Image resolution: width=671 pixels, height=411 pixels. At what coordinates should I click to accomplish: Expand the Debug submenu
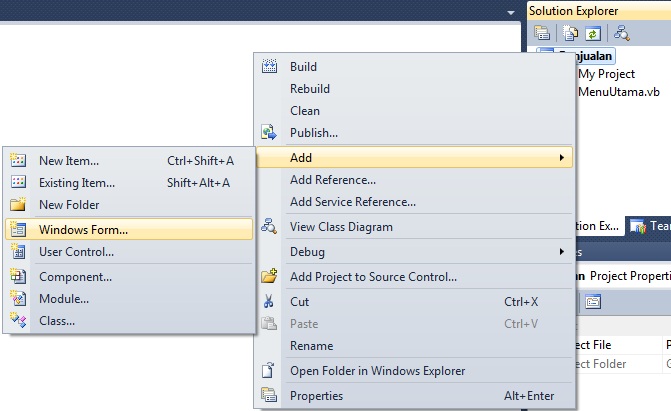(x=561, y=252)
